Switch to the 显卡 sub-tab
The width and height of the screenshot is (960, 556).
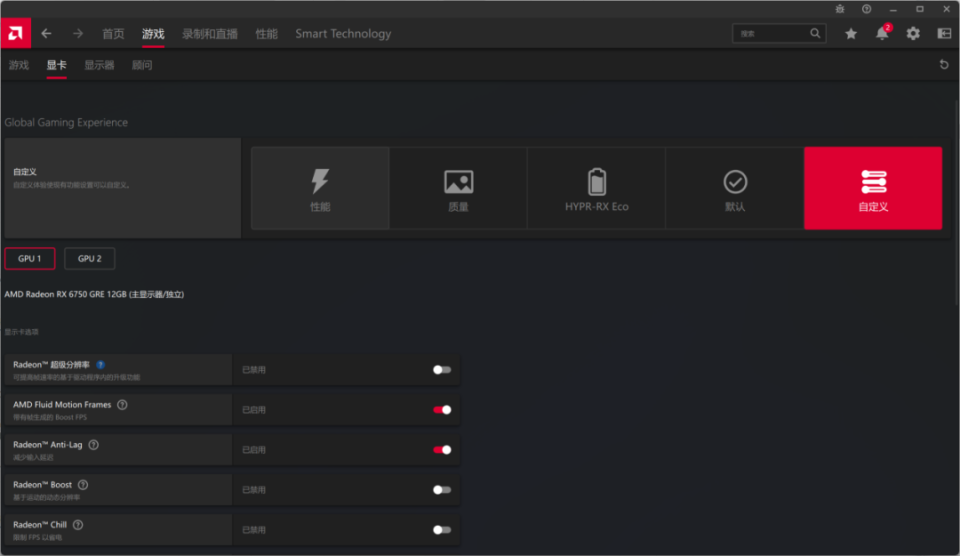click(x=56, y=65)
